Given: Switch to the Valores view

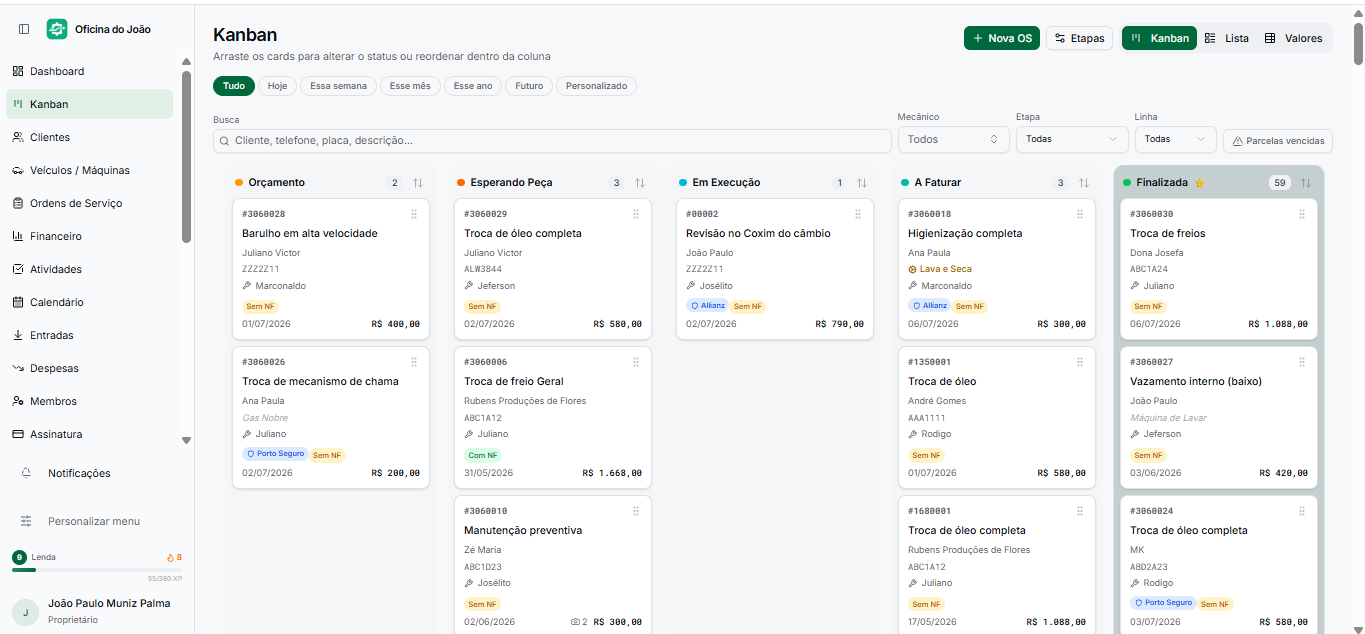Looking at the screenshot, I should click(1293, 38).
